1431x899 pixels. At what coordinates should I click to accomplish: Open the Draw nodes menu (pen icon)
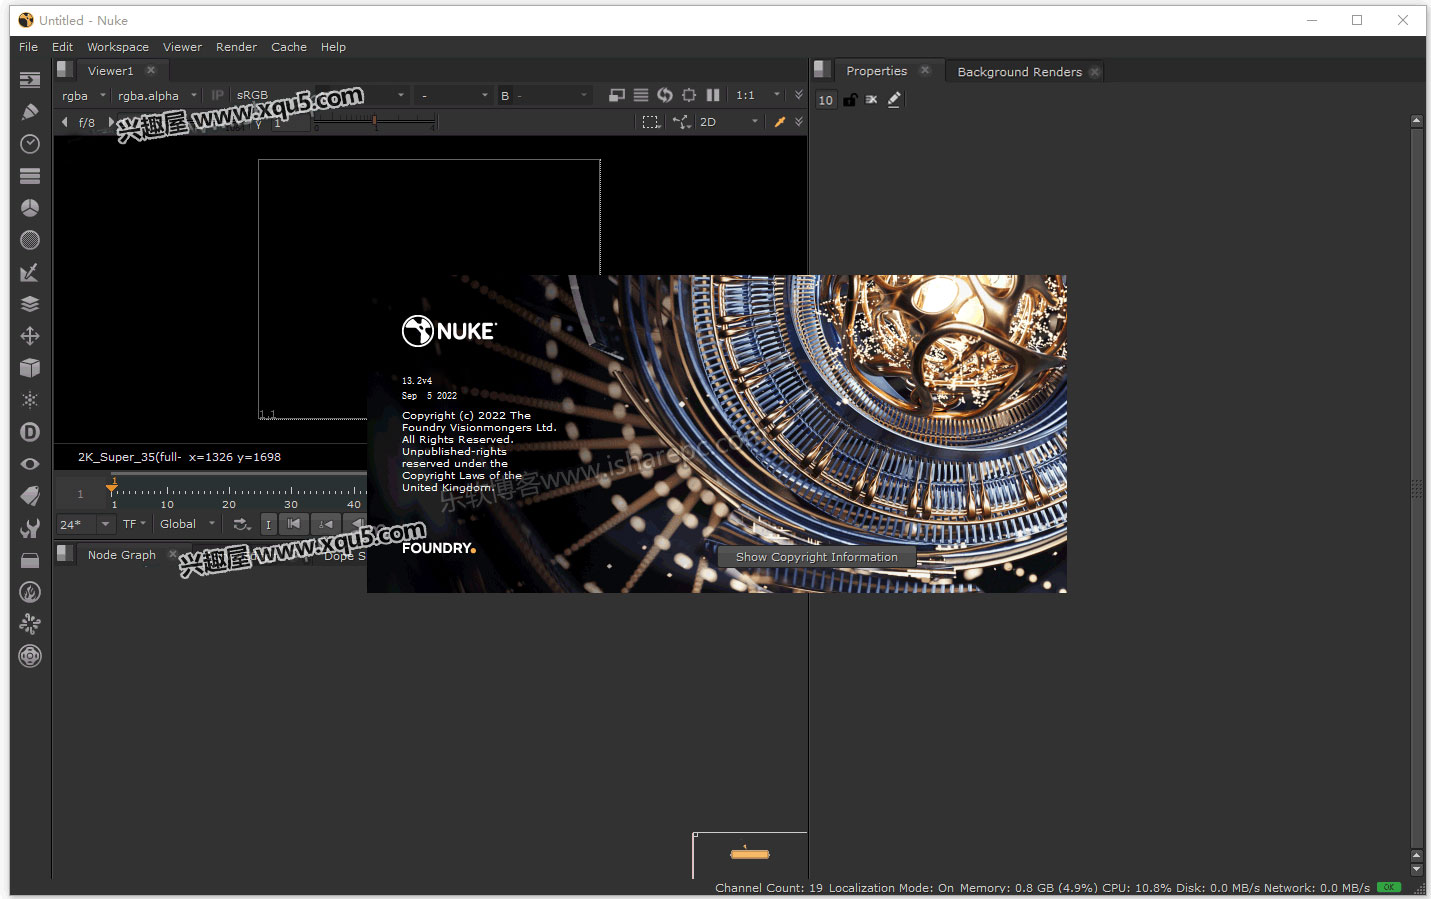point(30,112)
